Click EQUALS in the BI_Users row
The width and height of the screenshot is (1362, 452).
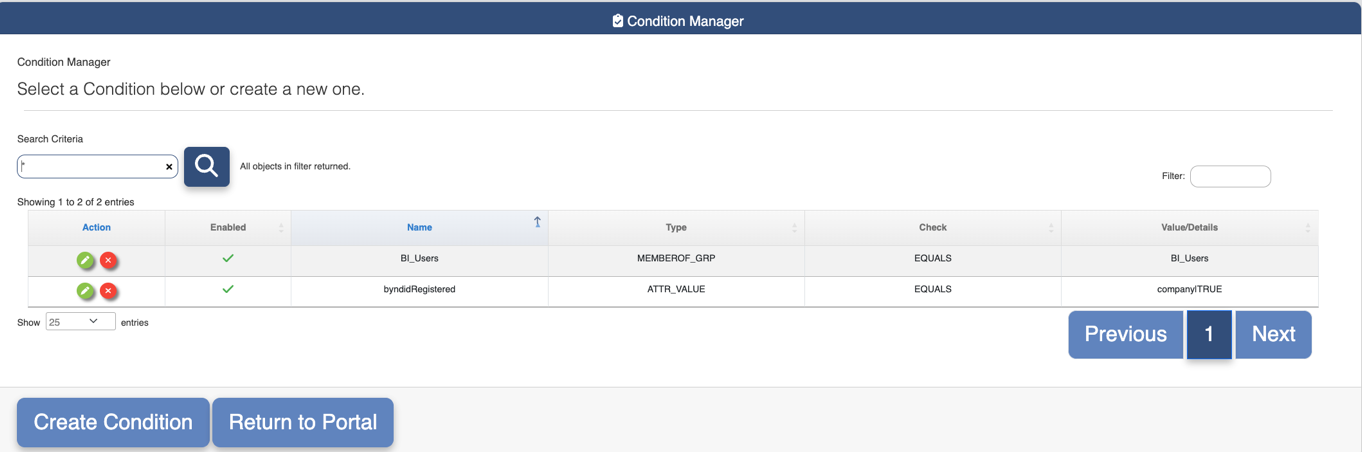[x=933, y=258]
